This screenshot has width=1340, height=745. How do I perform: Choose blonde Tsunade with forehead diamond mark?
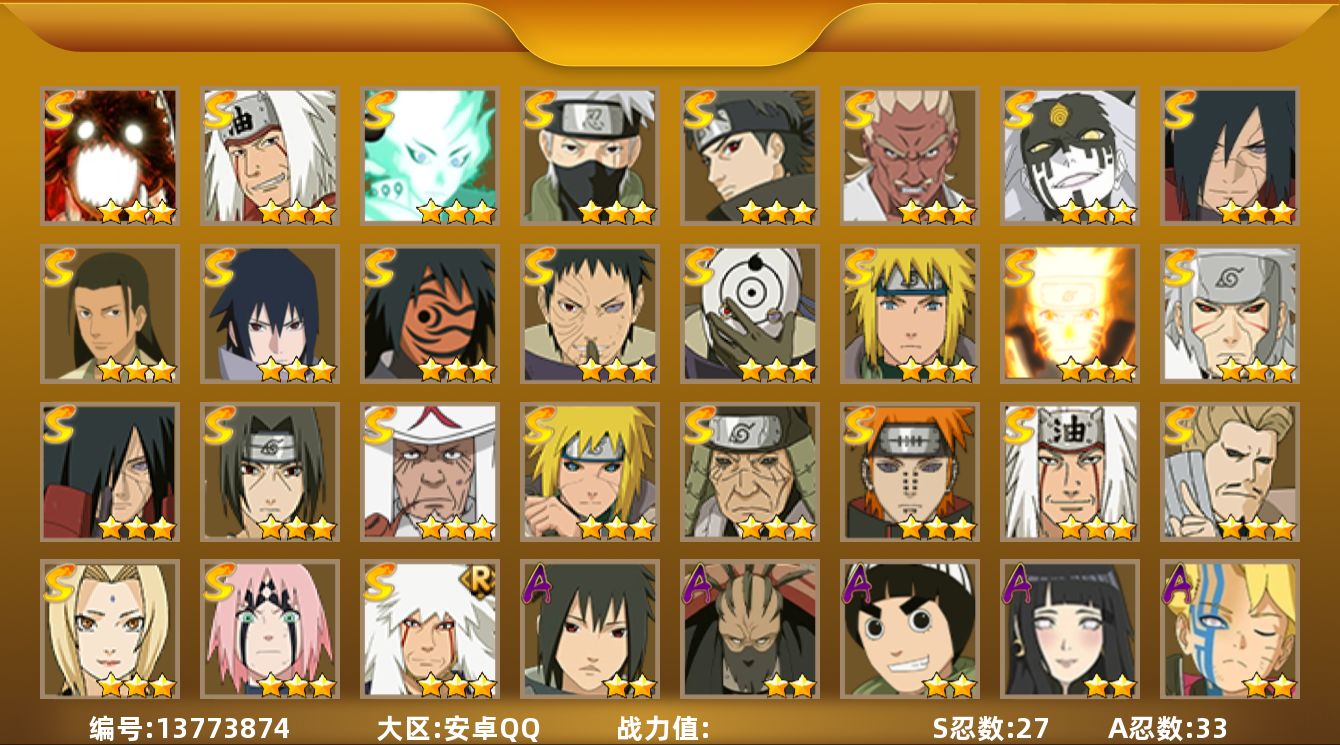(x=109, y=629)
